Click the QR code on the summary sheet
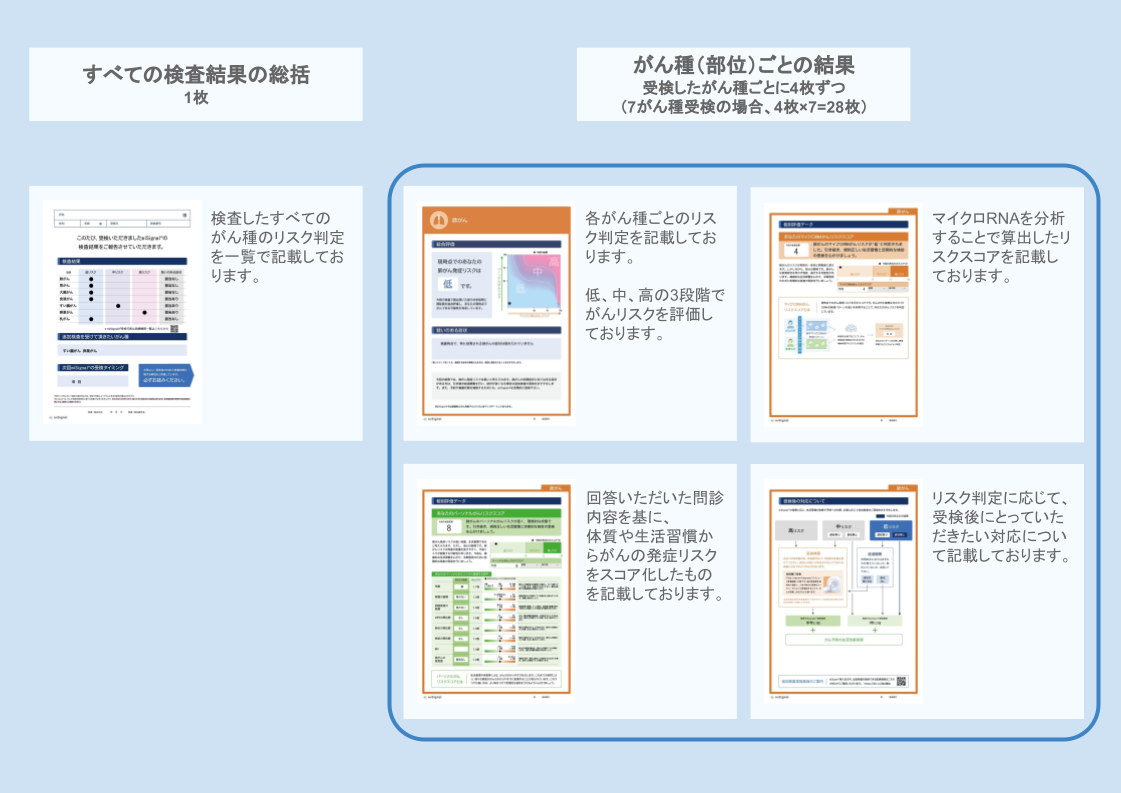This screenshot has height=793, width=1121. [172, 328]
